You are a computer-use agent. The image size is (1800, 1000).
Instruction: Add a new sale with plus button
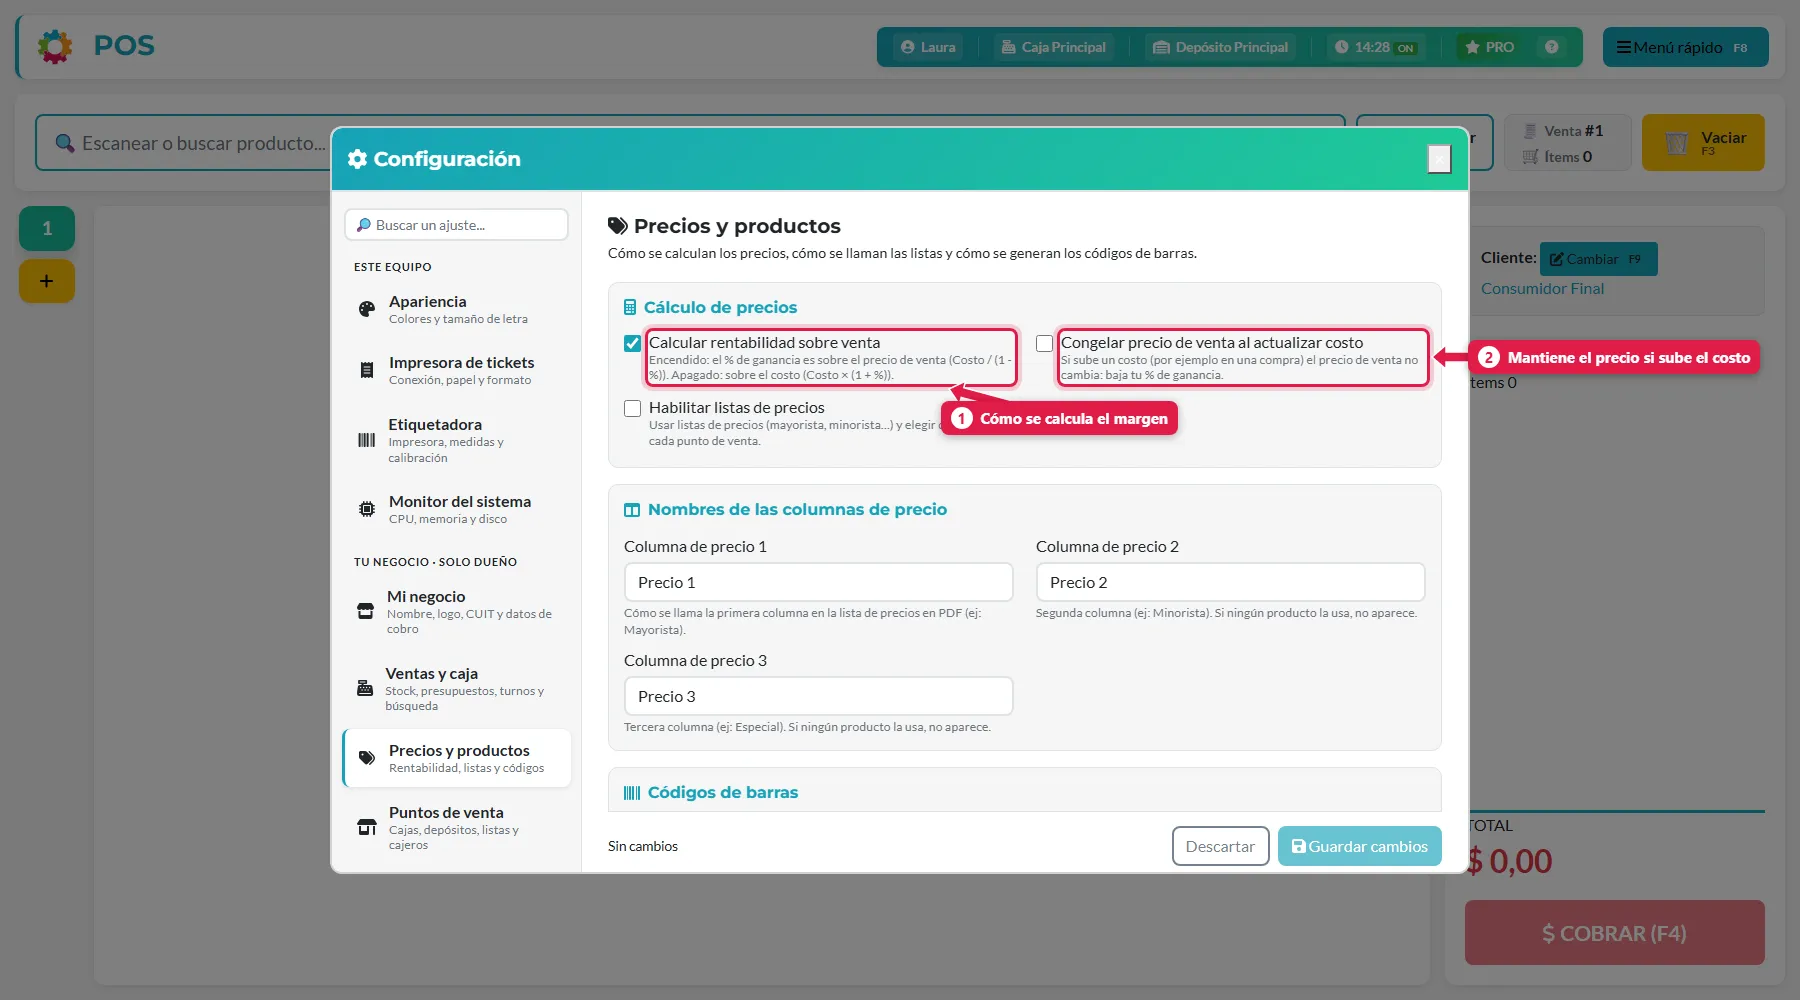pyautogui.click(x=47, y=281)
